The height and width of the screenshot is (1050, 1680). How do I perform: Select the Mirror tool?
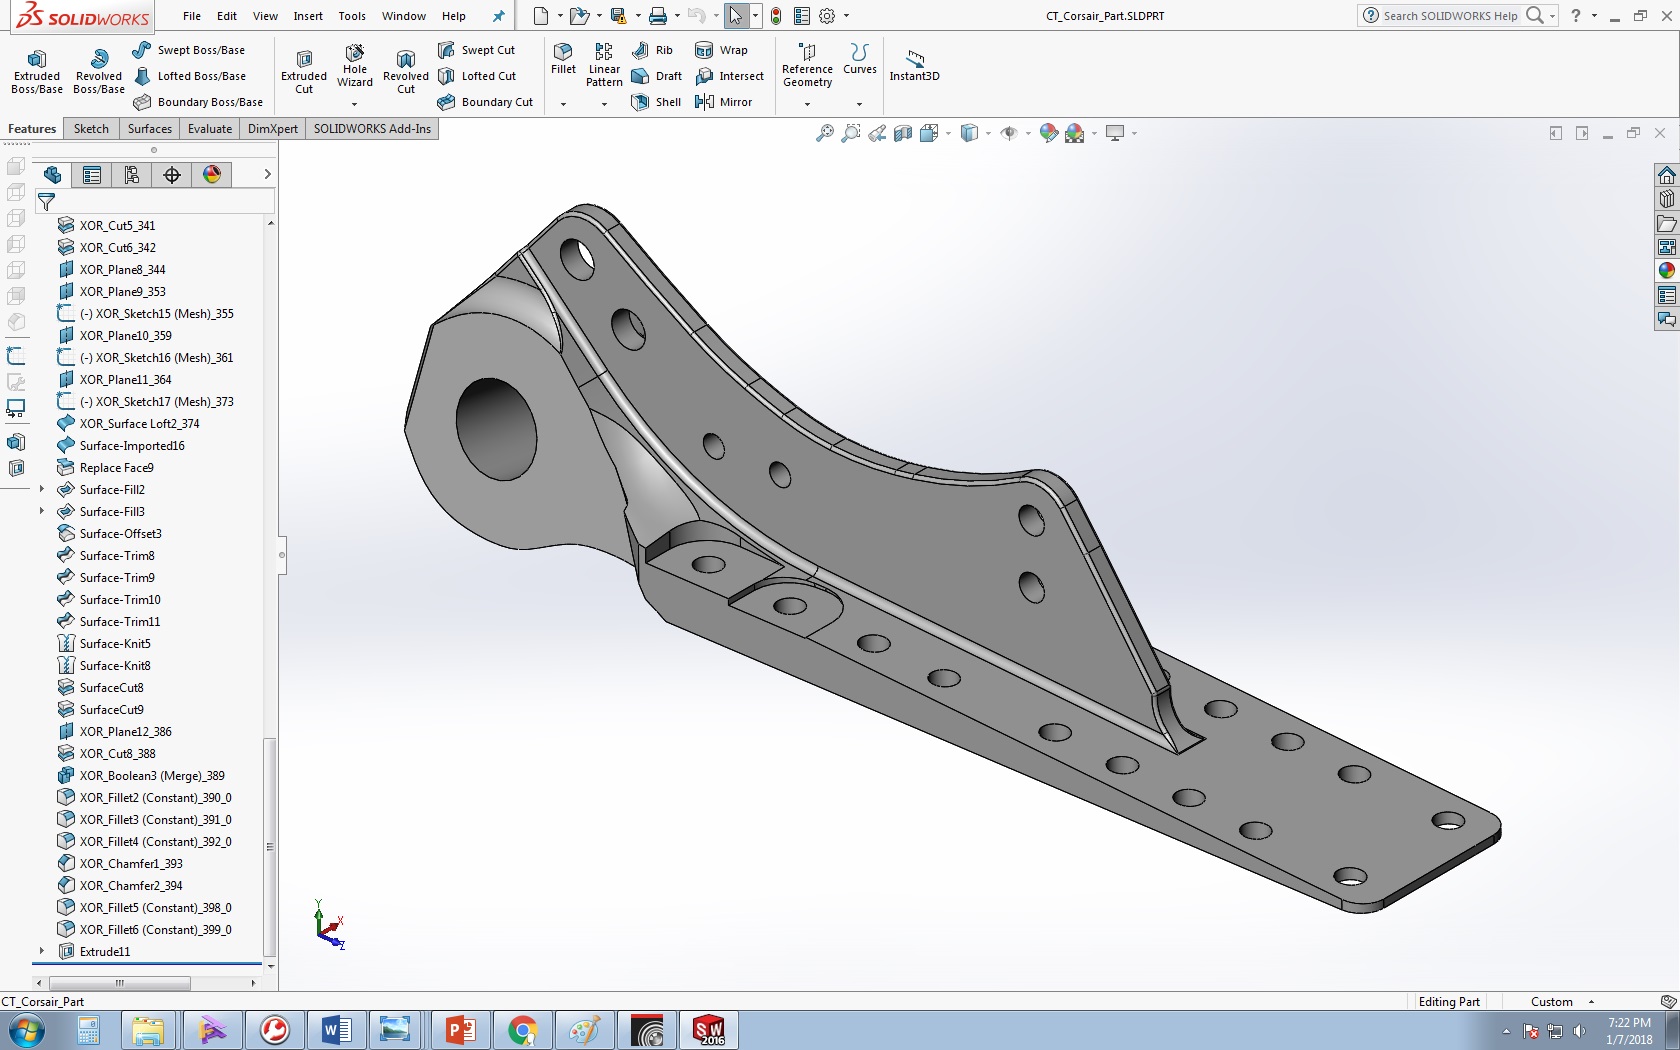coord(723,102)
